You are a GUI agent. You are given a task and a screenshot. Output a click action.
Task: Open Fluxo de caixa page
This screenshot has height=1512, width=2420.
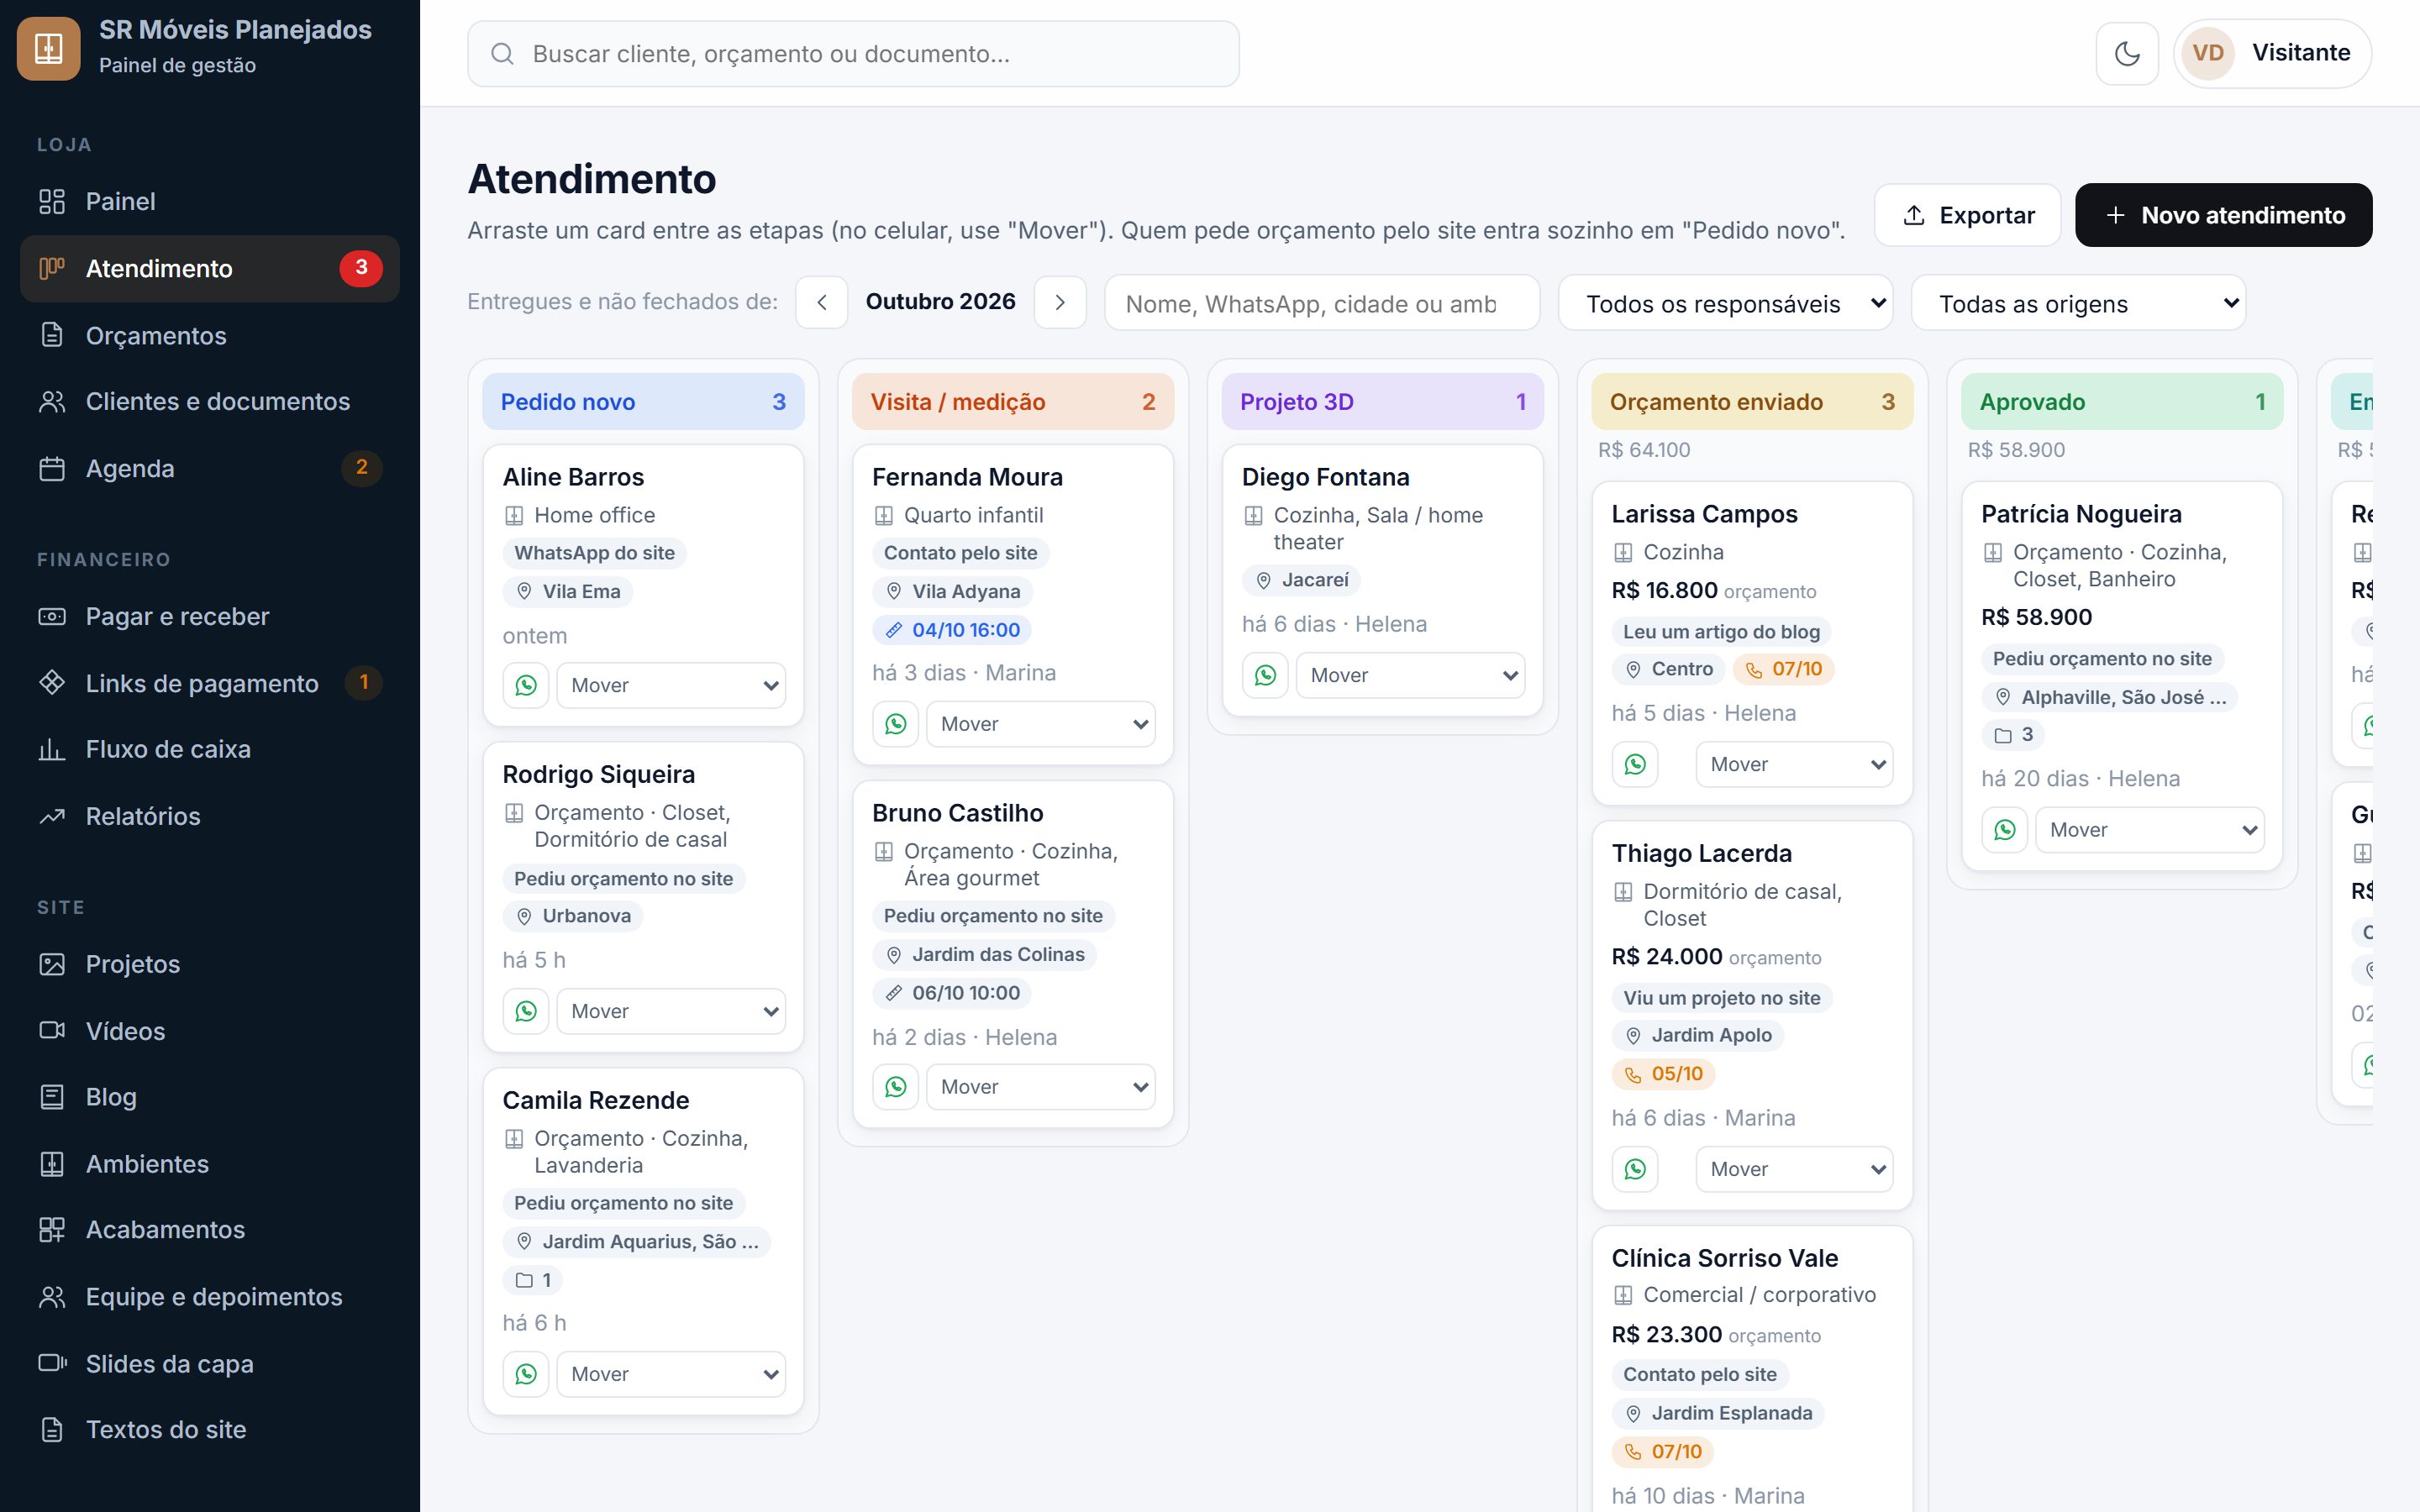click(x=209, y=749)
